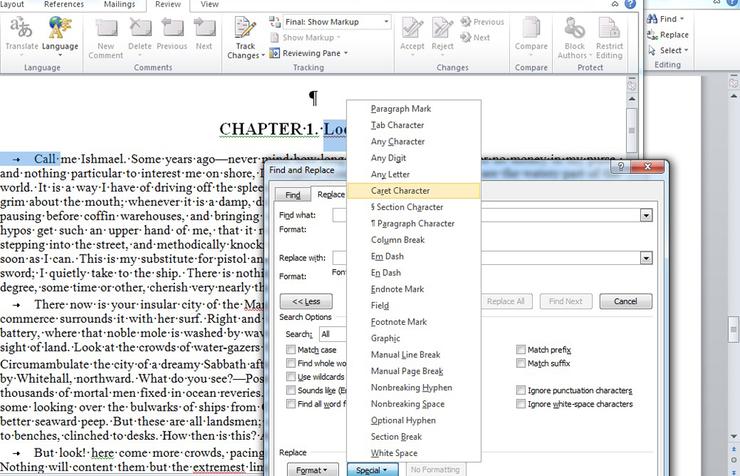The width and height of the screenshot is (740, 476).
Task: Click the Find Next button
Action: (565, 301)
